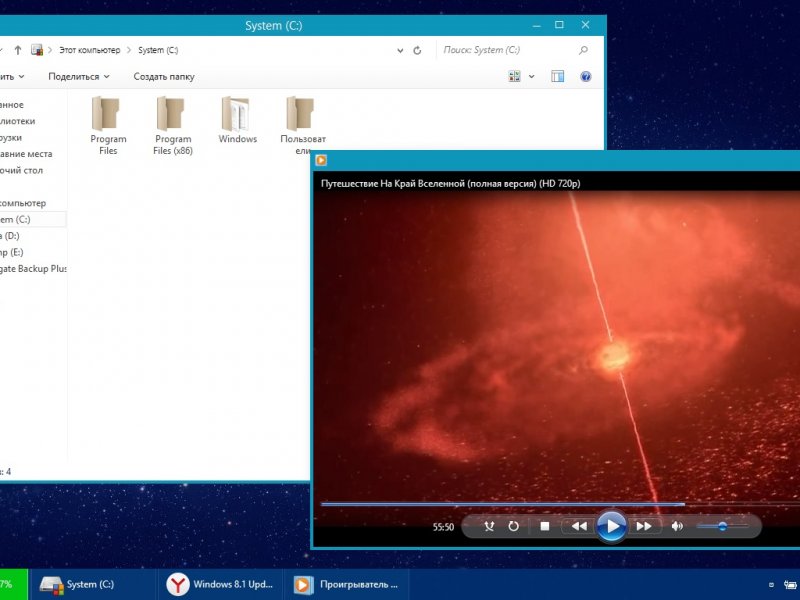Screen dimensions: 800x600
Task: Click the computer icon in address bar
Action: point(37,50)
